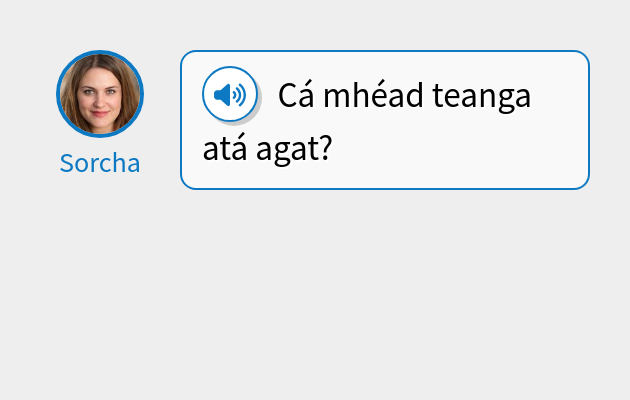Click Sorcha's profile photo
The width and height of the screenshot is (630, 400).
(100, 93)
